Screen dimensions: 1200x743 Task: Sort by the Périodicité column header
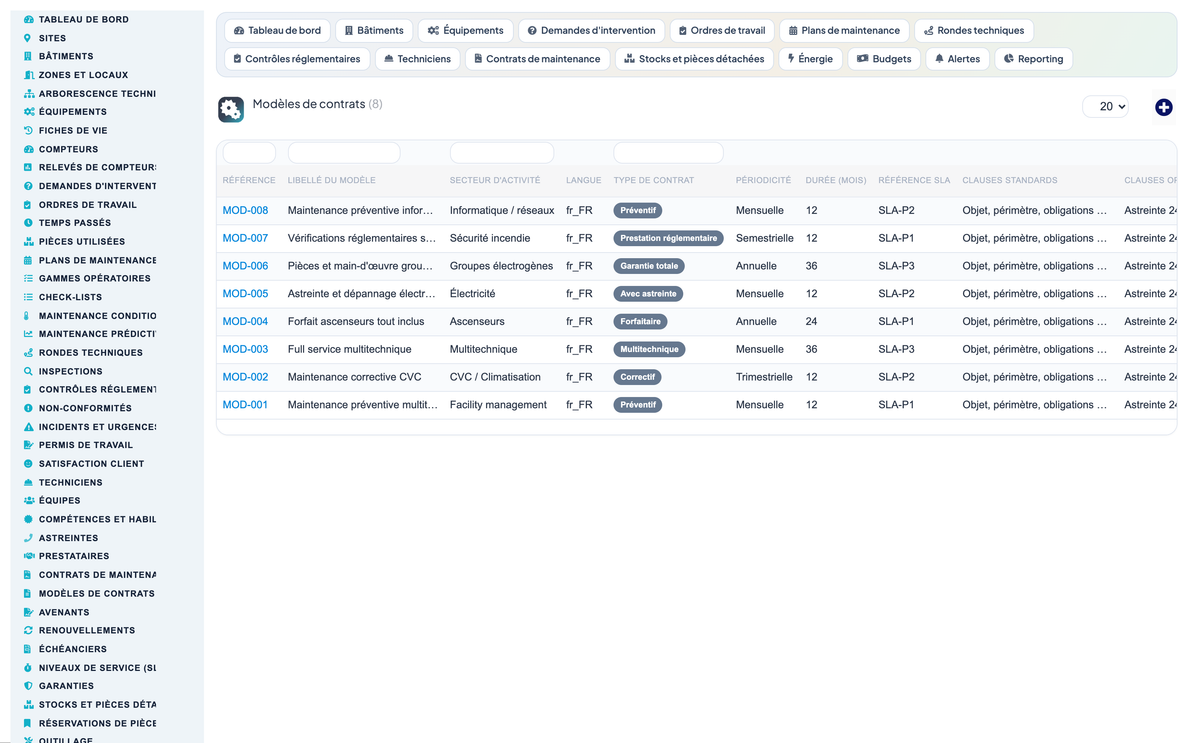coord(763,181)
